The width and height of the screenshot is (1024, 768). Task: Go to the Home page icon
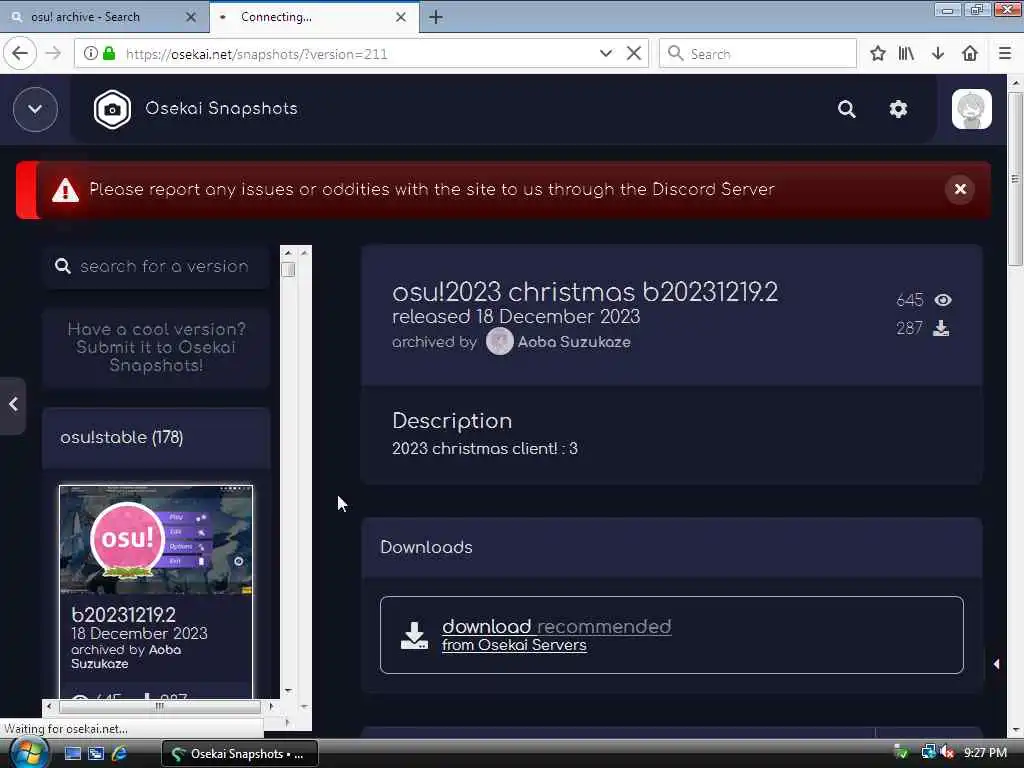click(x=970, y=54)
